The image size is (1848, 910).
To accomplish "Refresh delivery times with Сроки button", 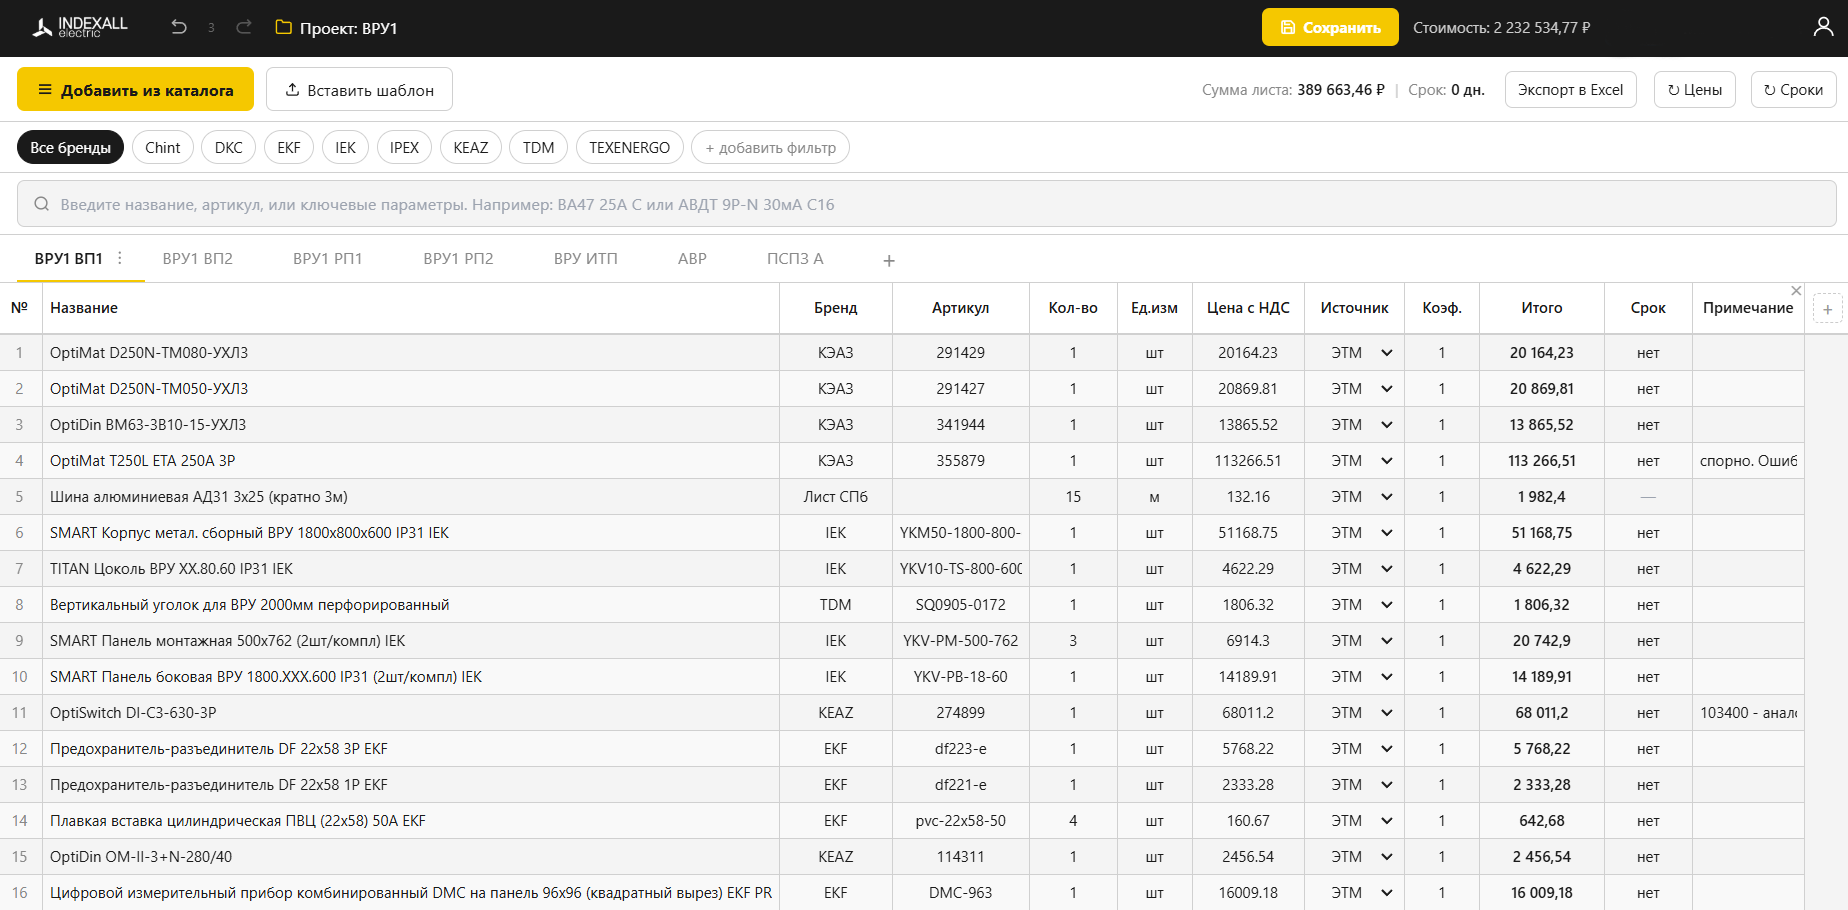I will [x=1793, y=90].
